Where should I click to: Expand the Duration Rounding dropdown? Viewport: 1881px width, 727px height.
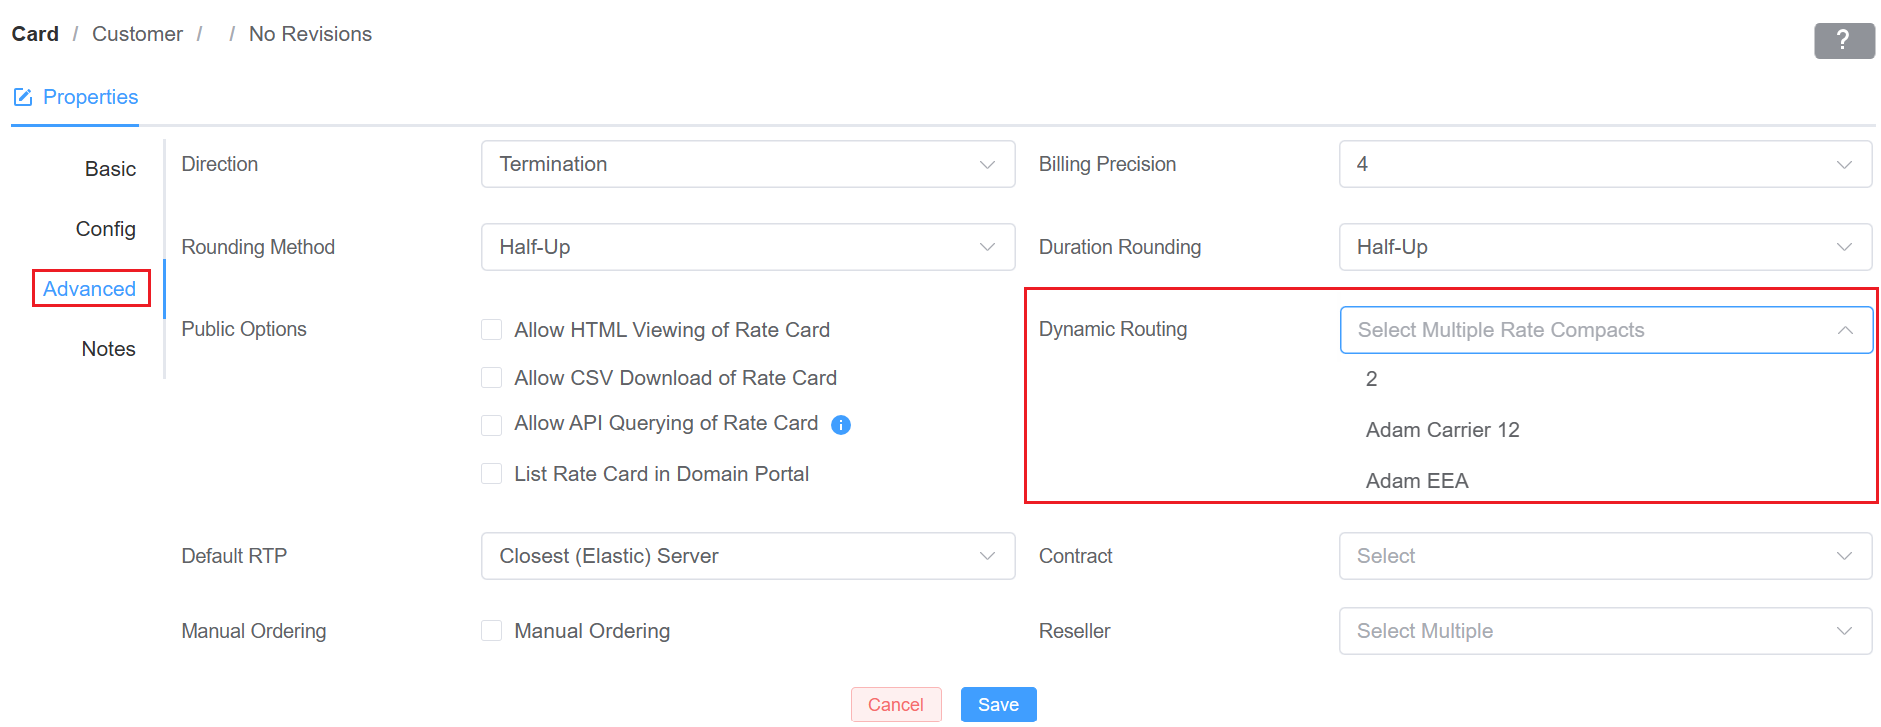pos(1605,247)
